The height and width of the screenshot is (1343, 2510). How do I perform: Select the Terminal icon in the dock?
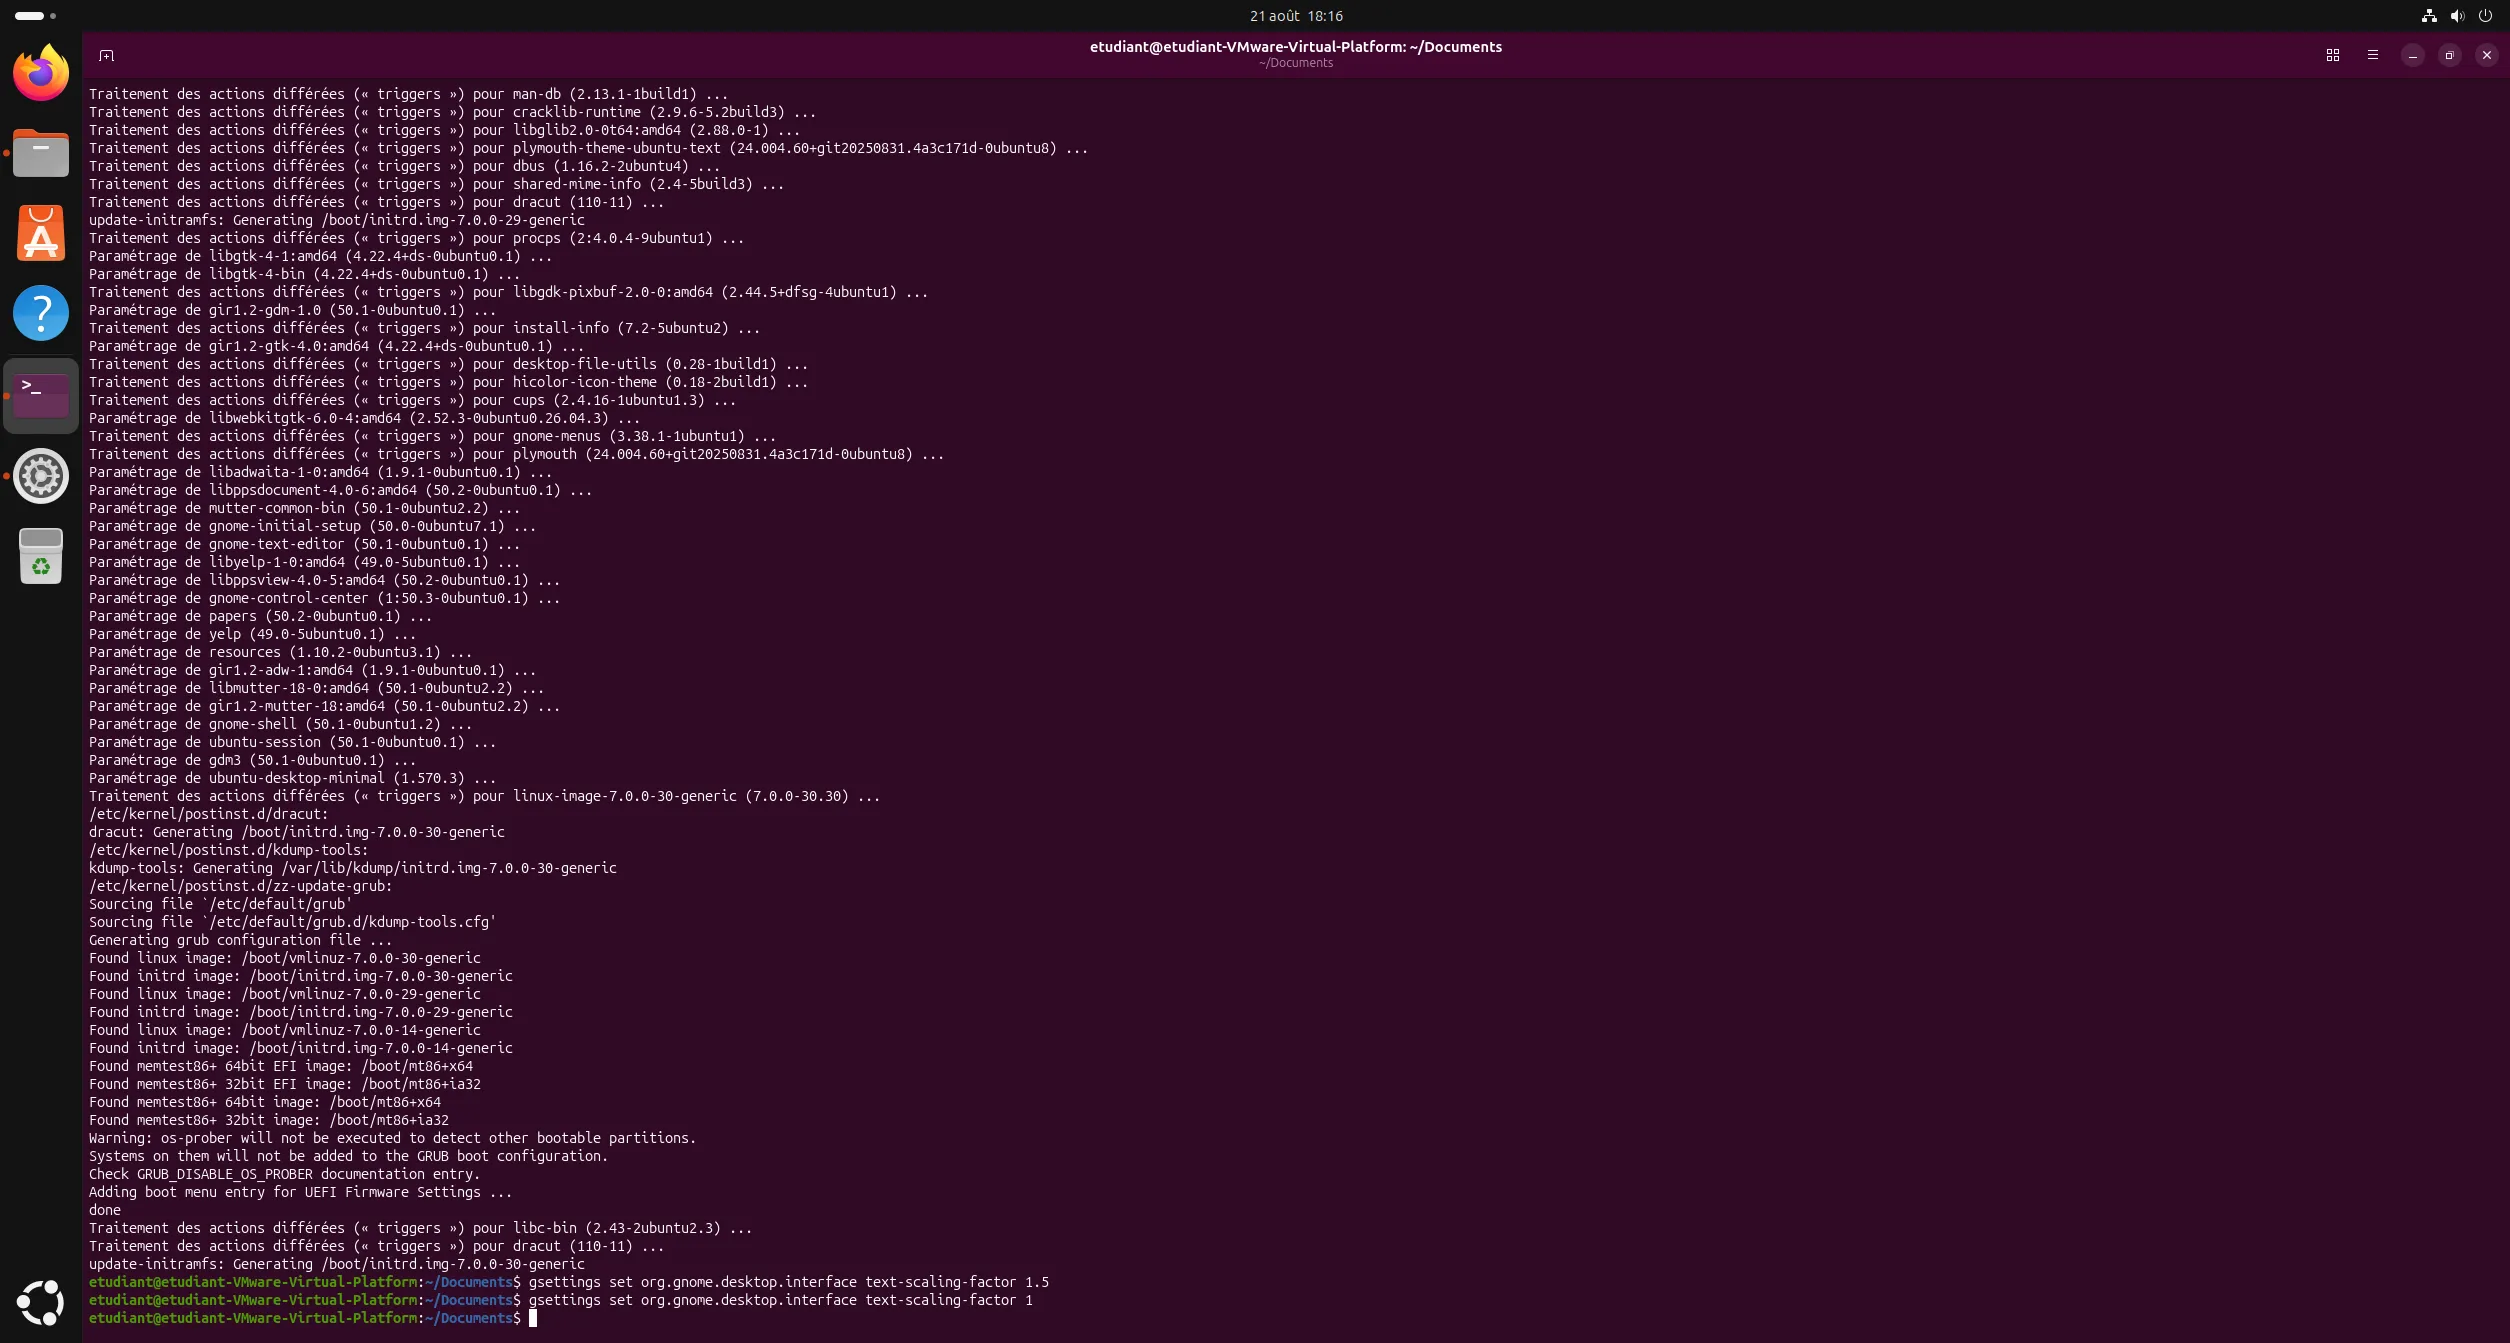pos(41,395)
